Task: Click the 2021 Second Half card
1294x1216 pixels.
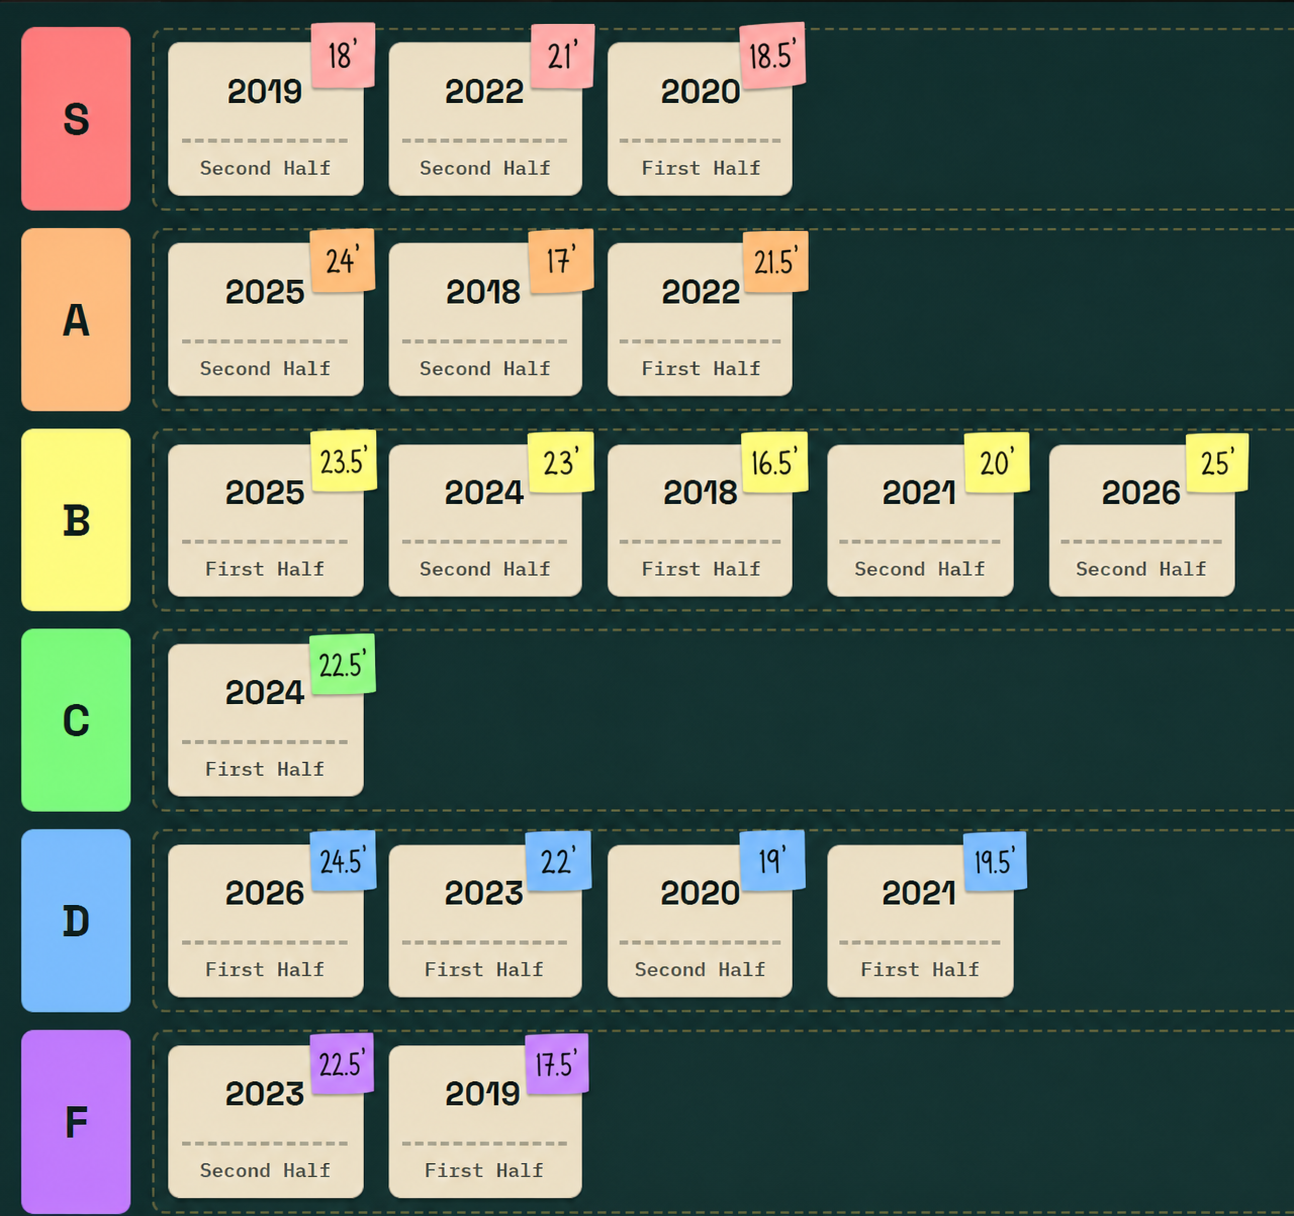Action: click(x=920, y=521)
